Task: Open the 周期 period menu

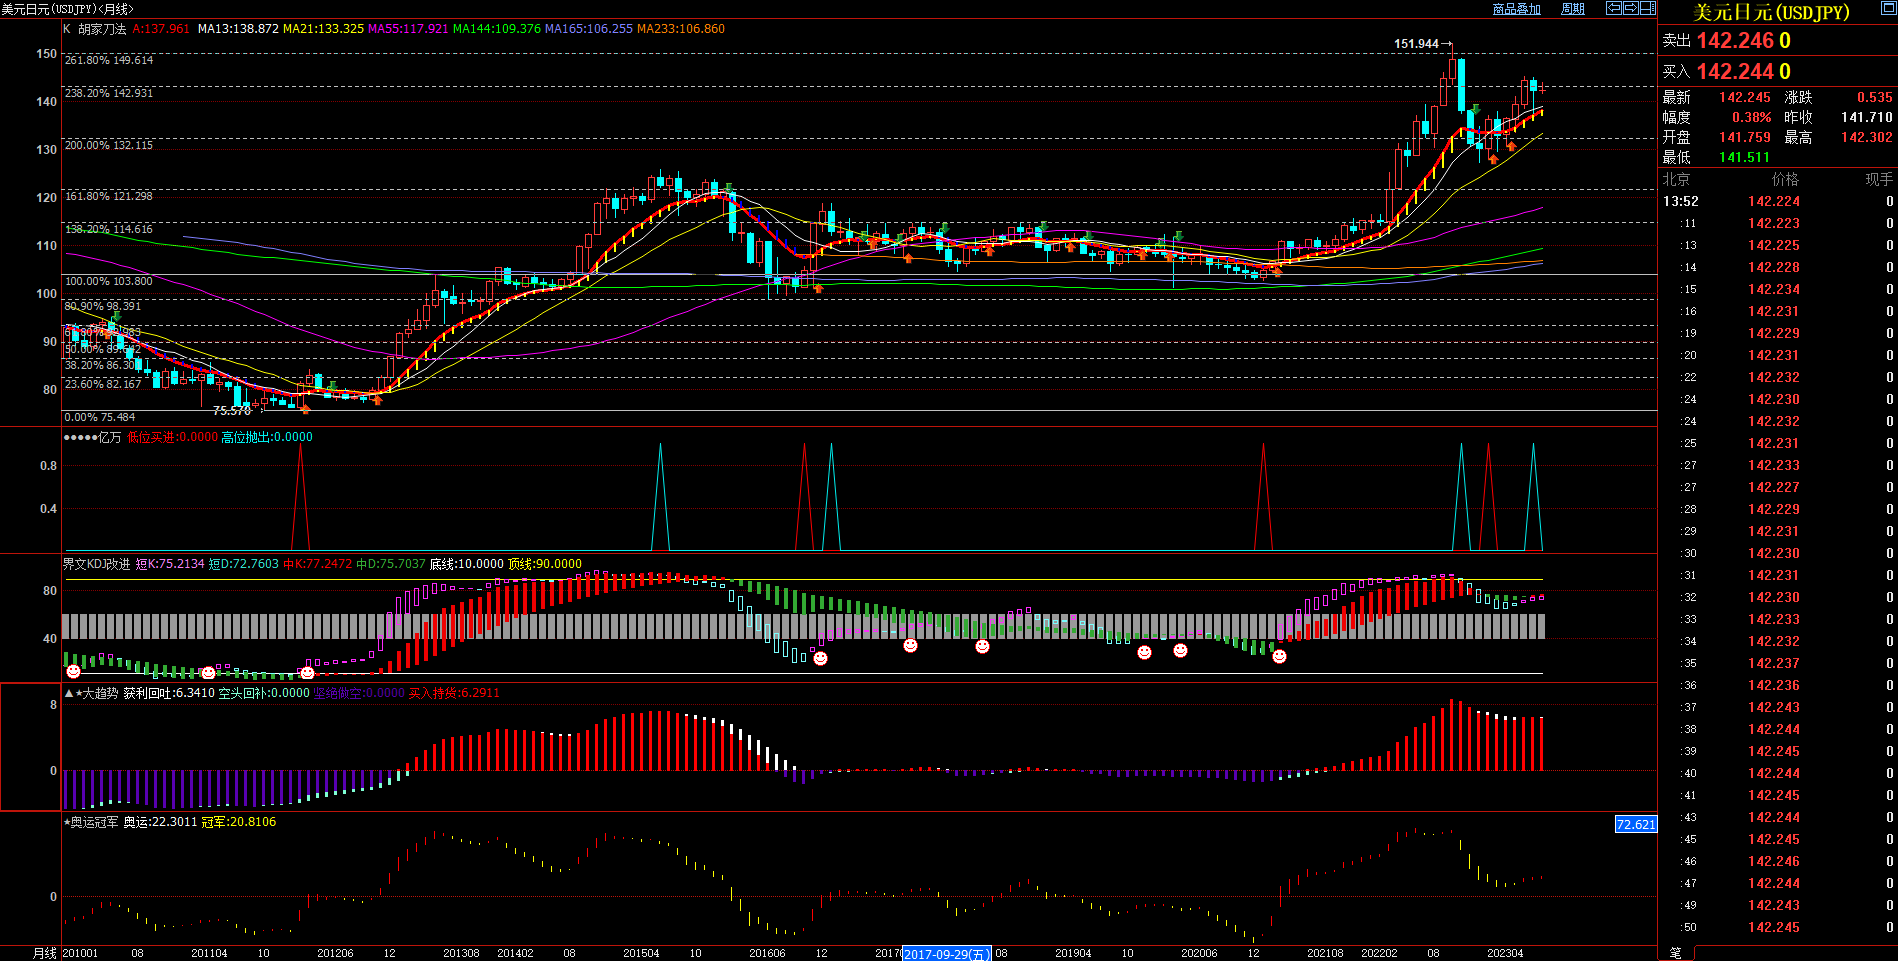Action: pos(1573,9)
